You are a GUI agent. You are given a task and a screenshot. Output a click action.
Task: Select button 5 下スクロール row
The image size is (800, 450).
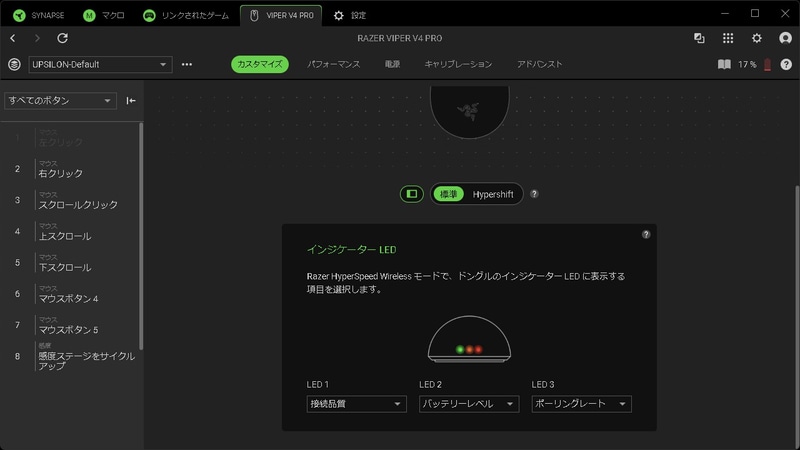[x=70, y=263]
